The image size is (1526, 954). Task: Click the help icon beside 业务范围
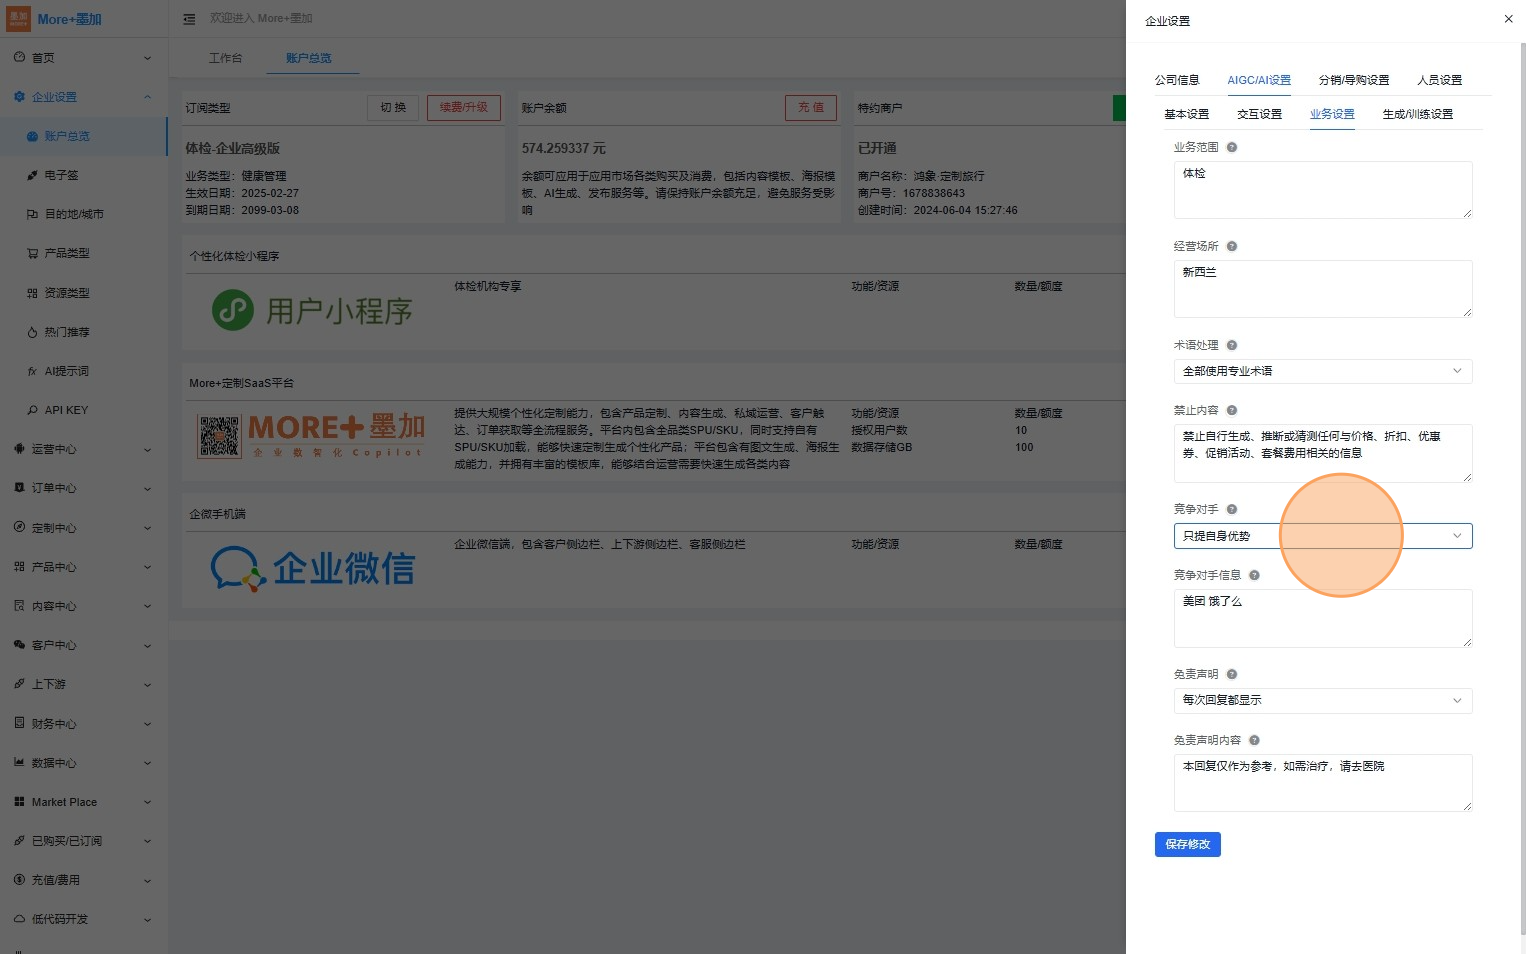click(x=1232, y=147)
